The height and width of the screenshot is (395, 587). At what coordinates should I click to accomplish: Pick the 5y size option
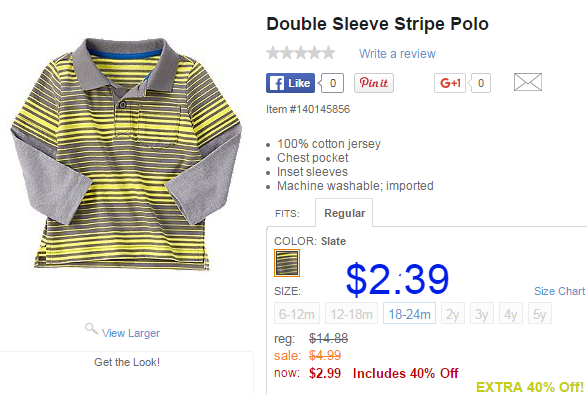(x=539, y=313)
